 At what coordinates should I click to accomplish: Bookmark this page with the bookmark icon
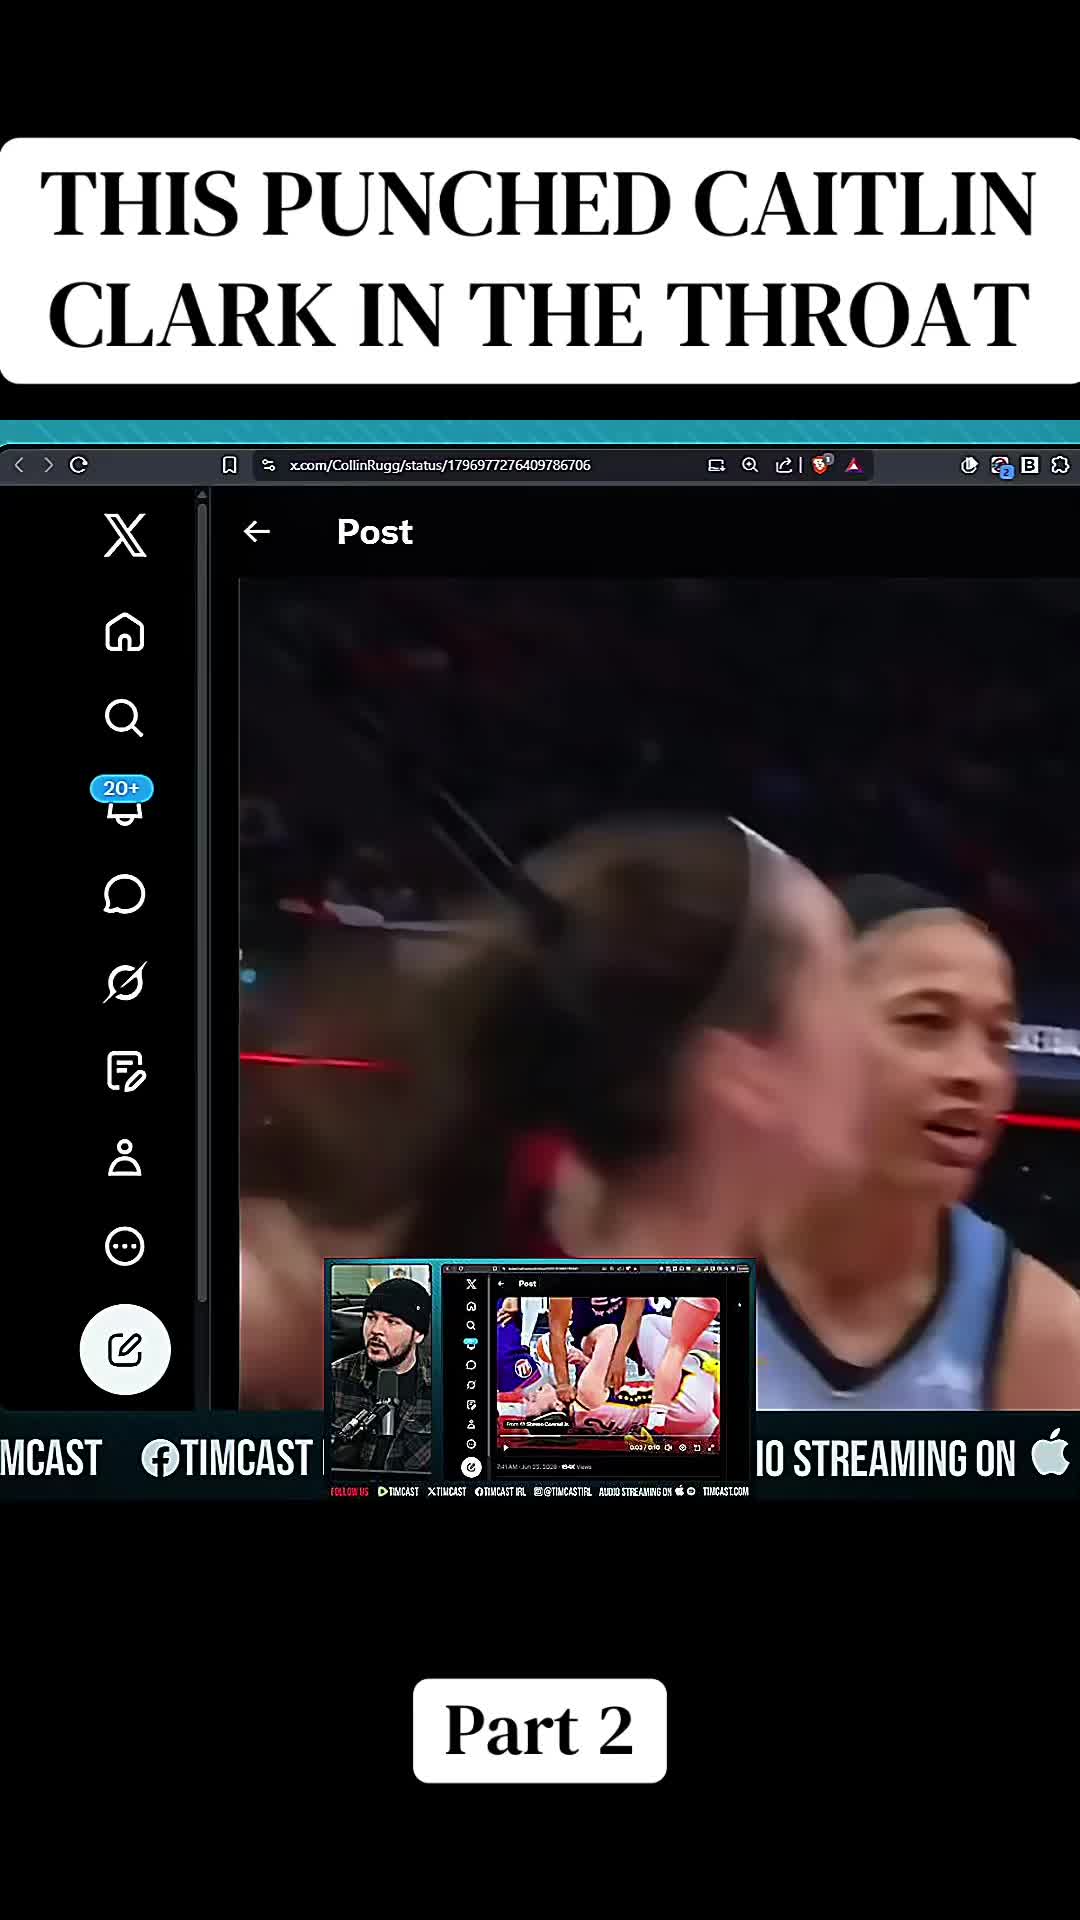click(229, 465)
